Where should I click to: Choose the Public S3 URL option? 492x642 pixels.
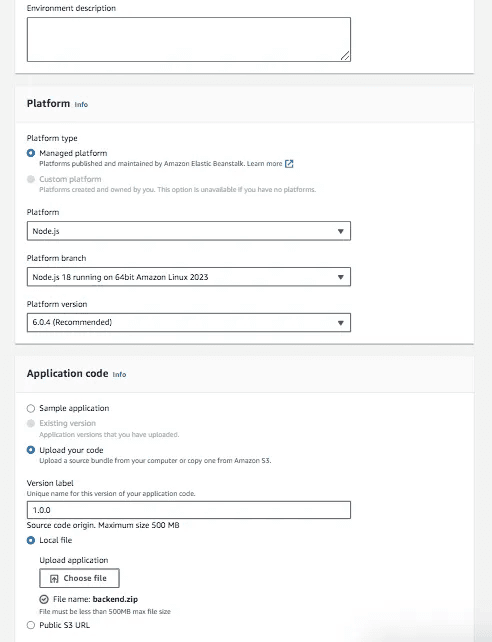(31, 625)
